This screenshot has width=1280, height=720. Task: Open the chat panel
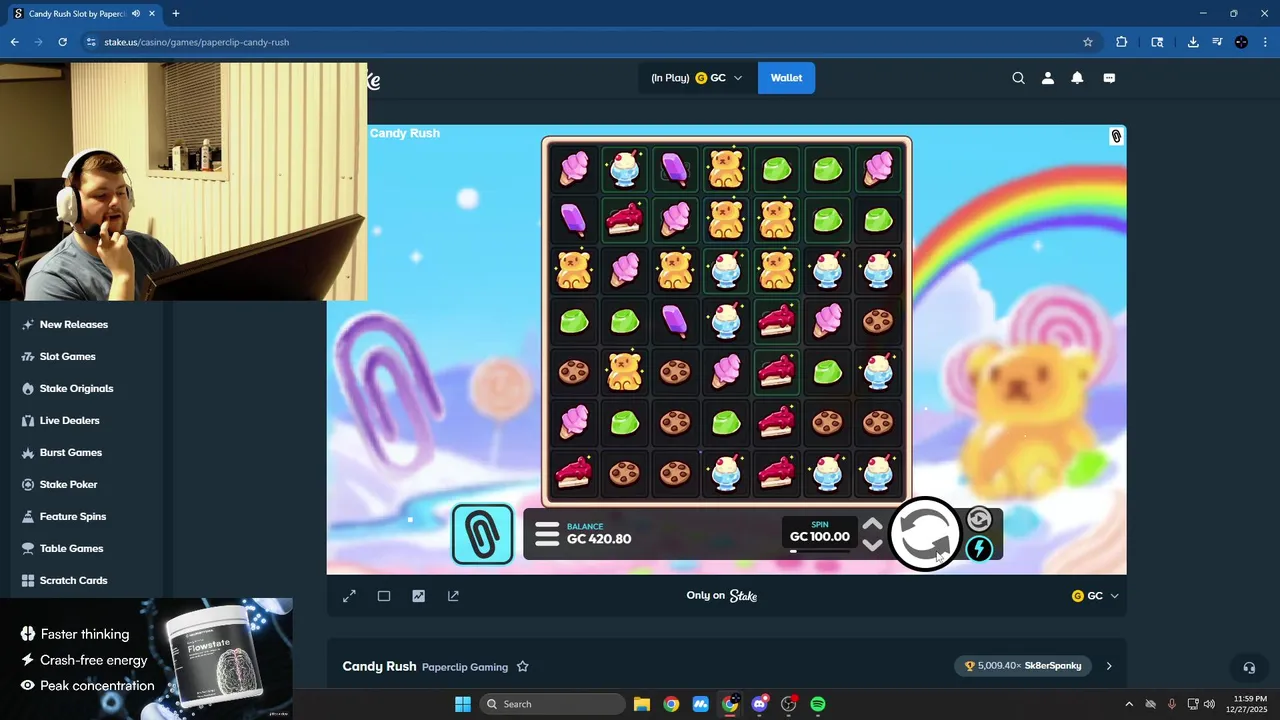(x=1109, y=78)
